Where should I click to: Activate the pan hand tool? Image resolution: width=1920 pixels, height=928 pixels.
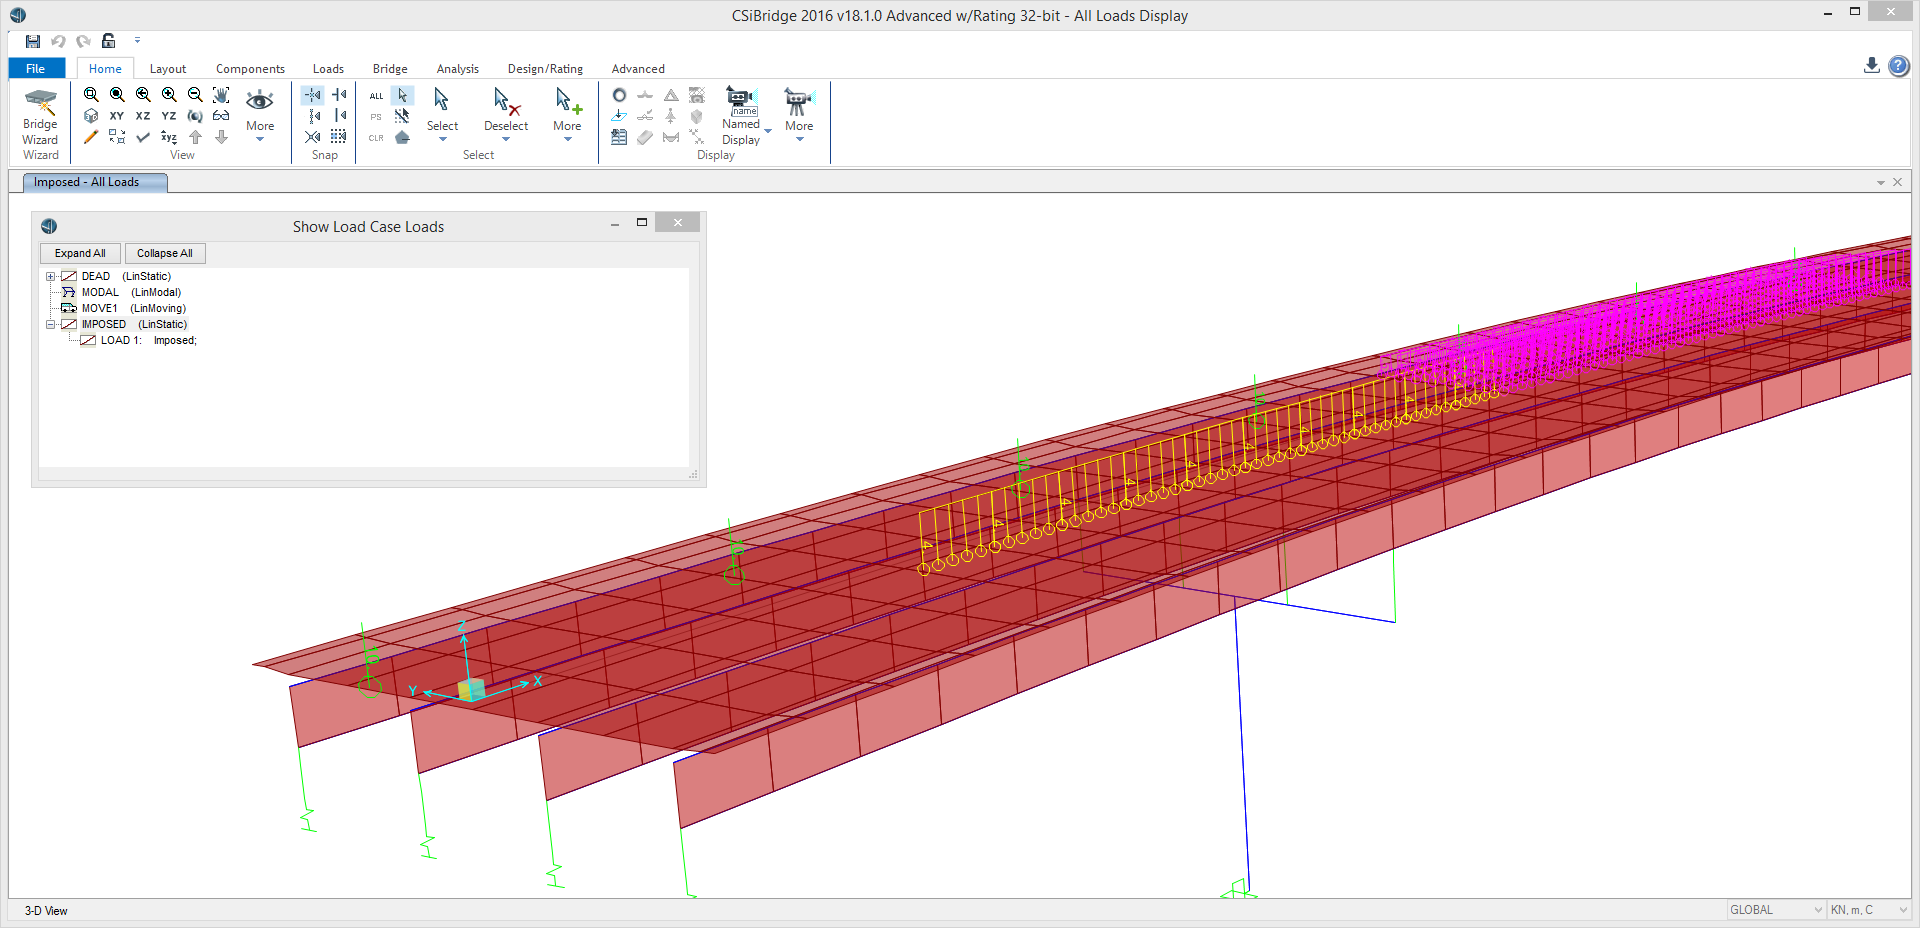click(221, 95)
